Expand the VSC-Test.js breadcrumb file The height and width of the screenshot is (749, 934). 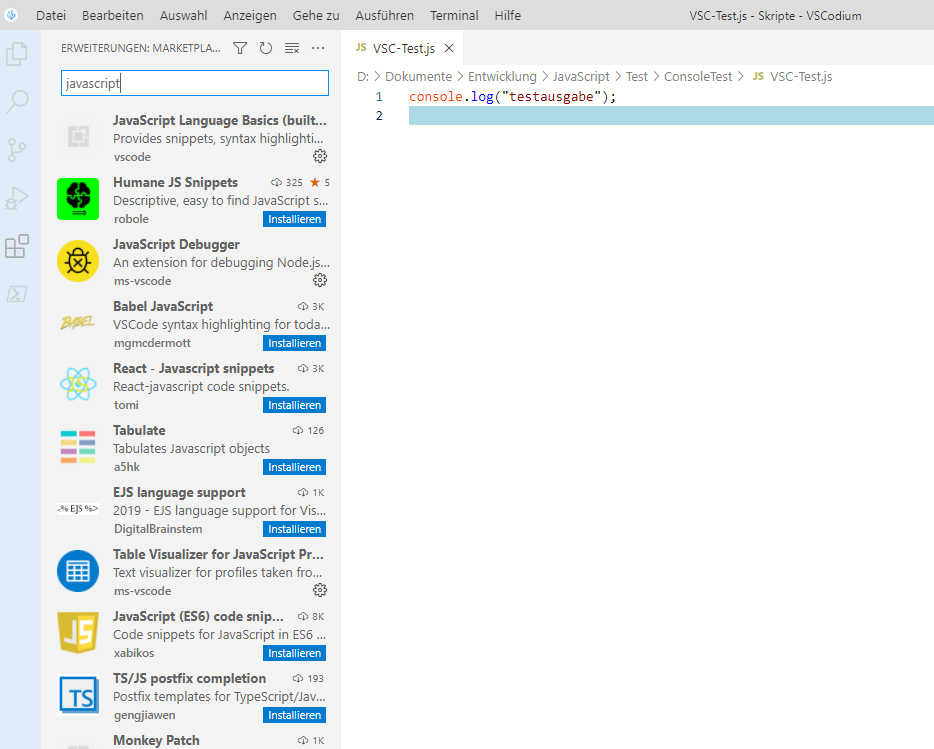tap(793, 77)
